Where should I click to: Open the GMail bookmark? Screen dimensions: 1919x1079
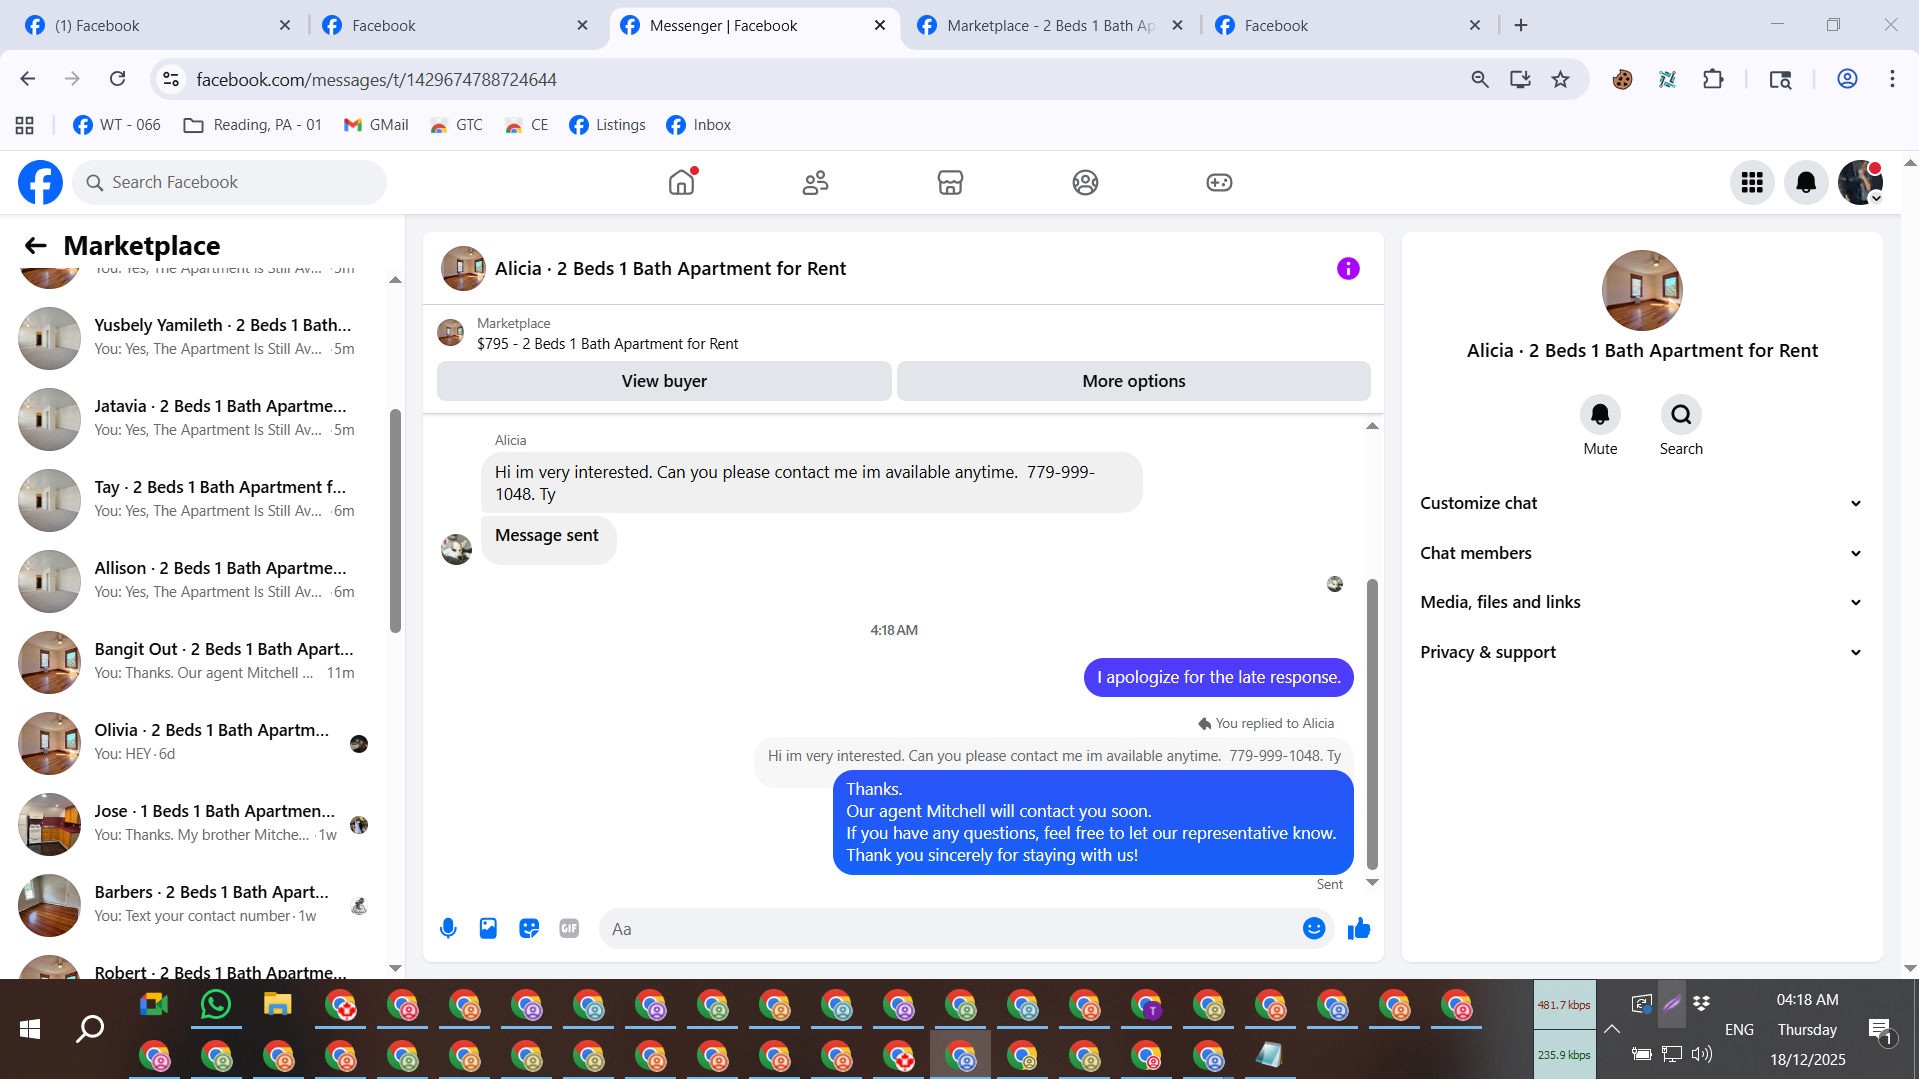[x=376, y=125]
